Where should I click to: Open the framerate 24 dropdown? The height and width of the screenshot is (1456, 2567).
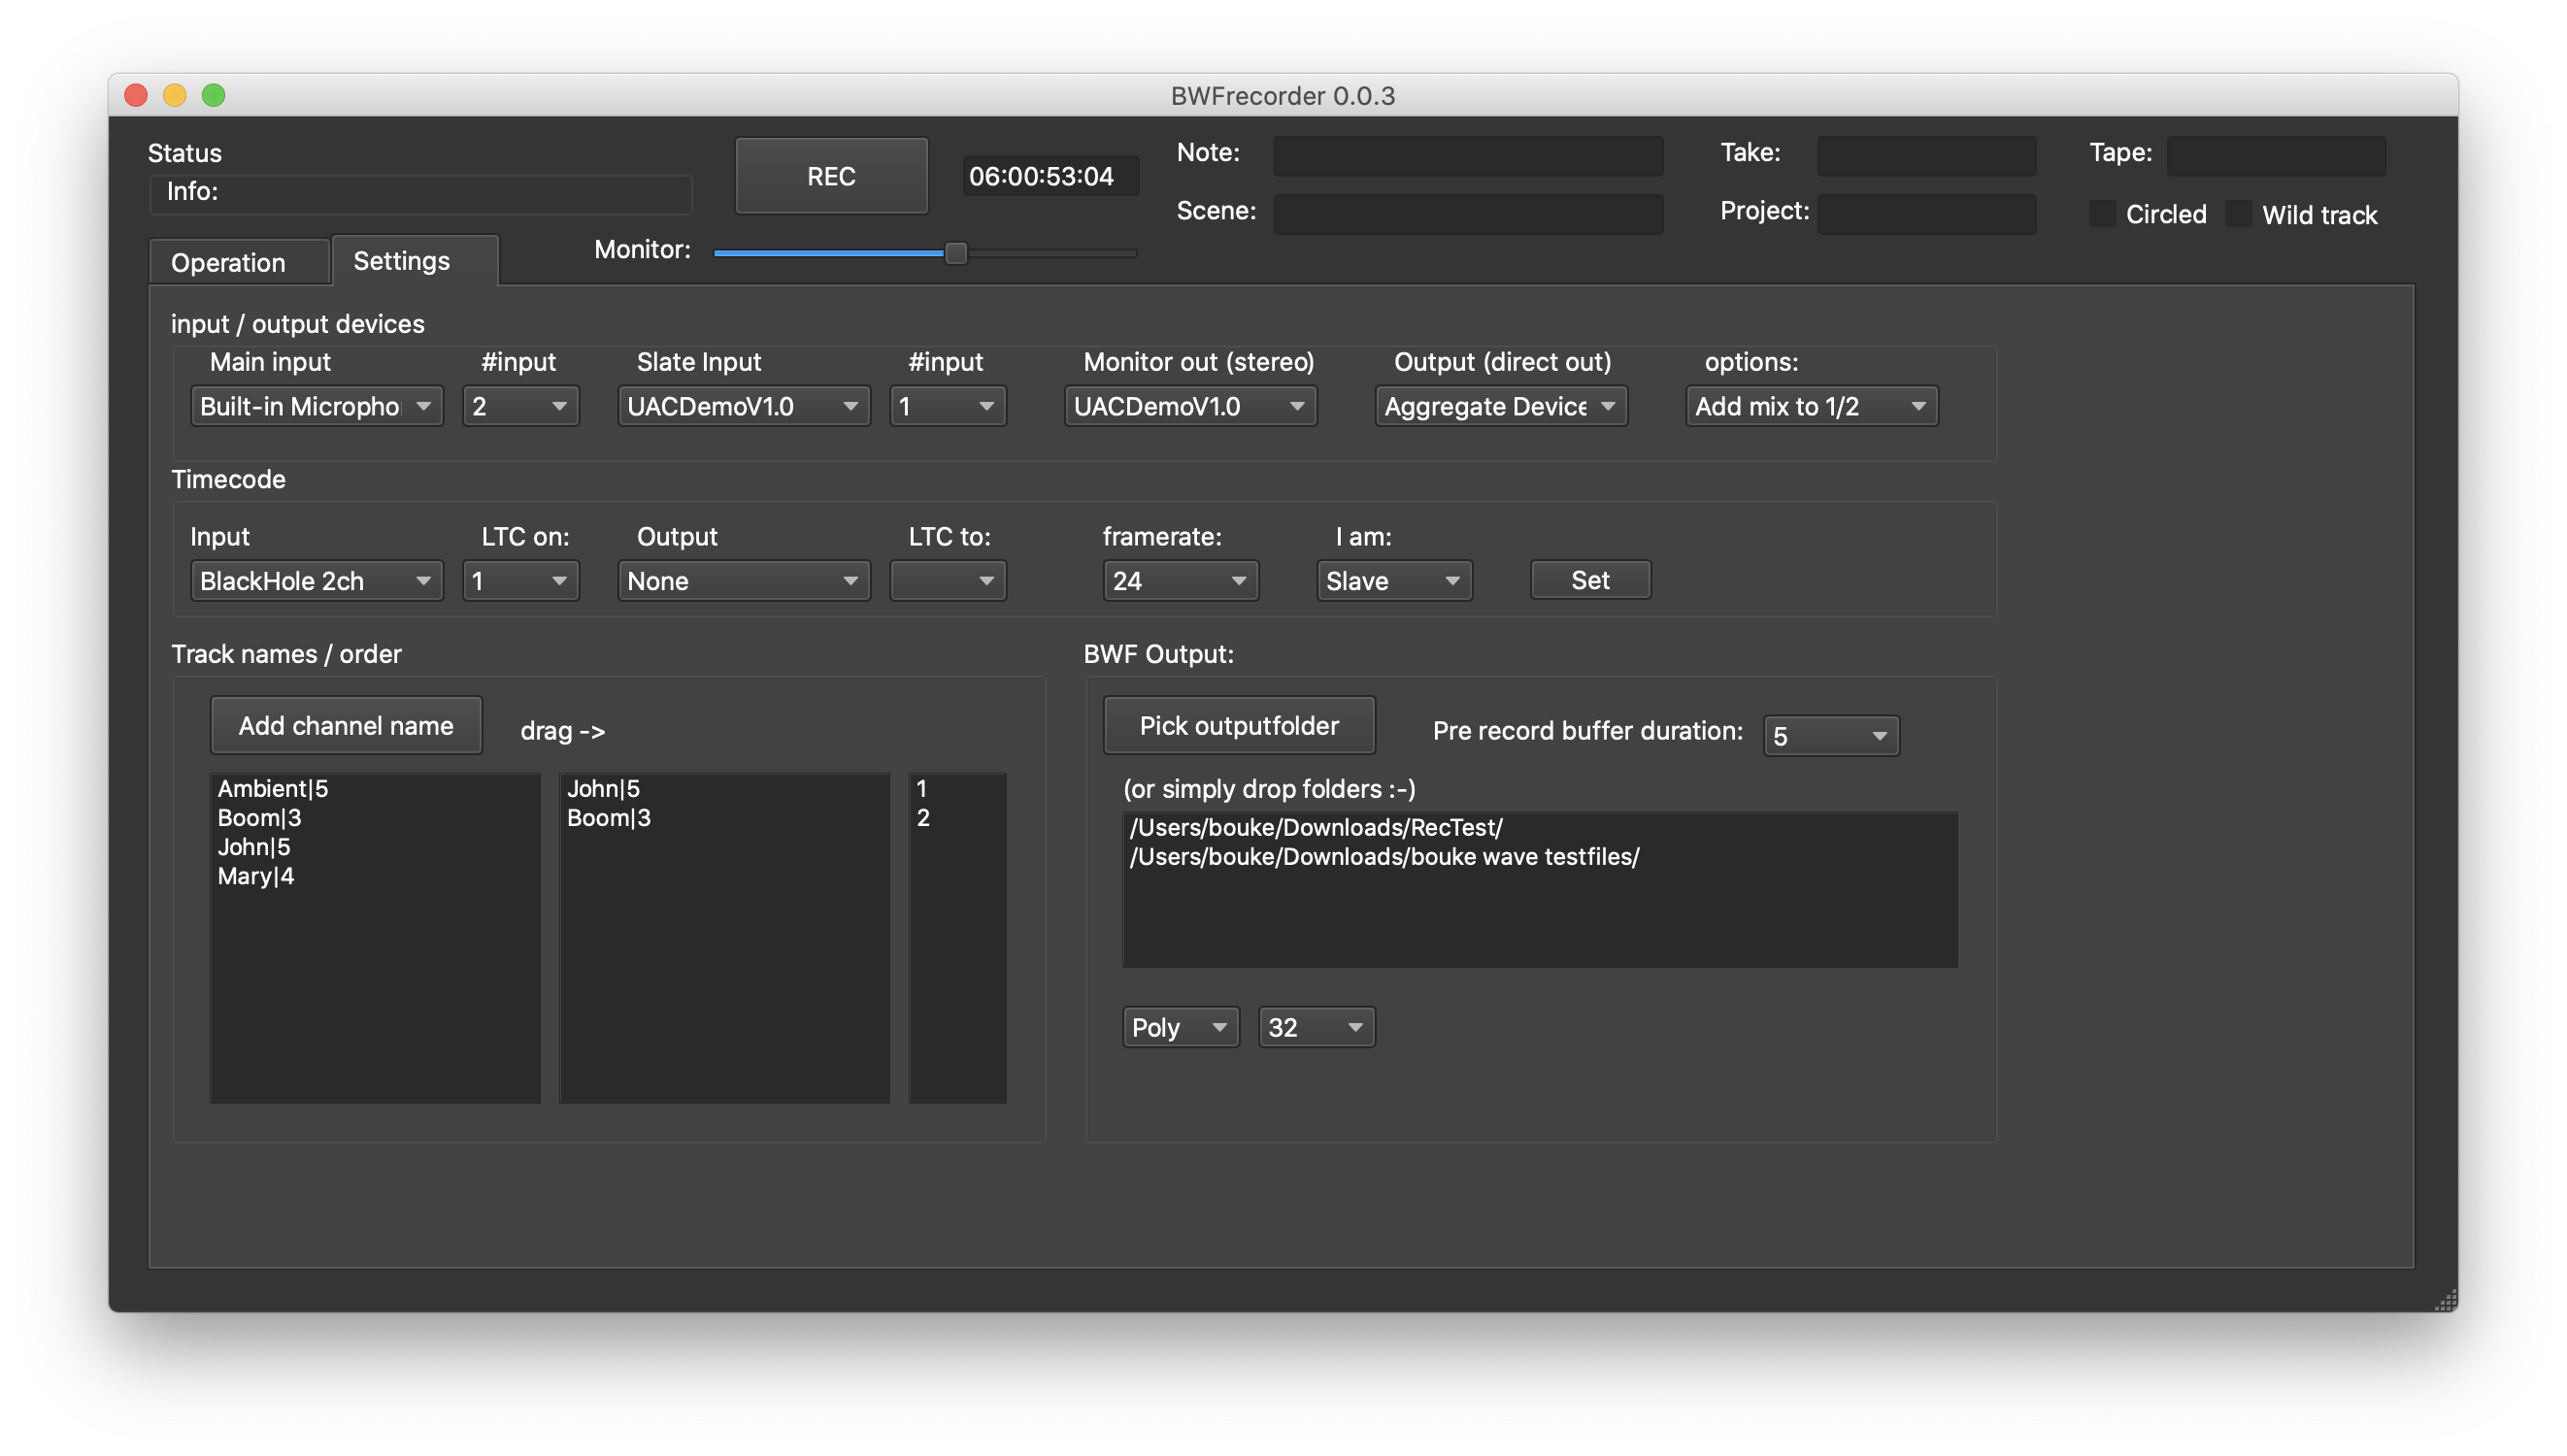click(1179, 581)
